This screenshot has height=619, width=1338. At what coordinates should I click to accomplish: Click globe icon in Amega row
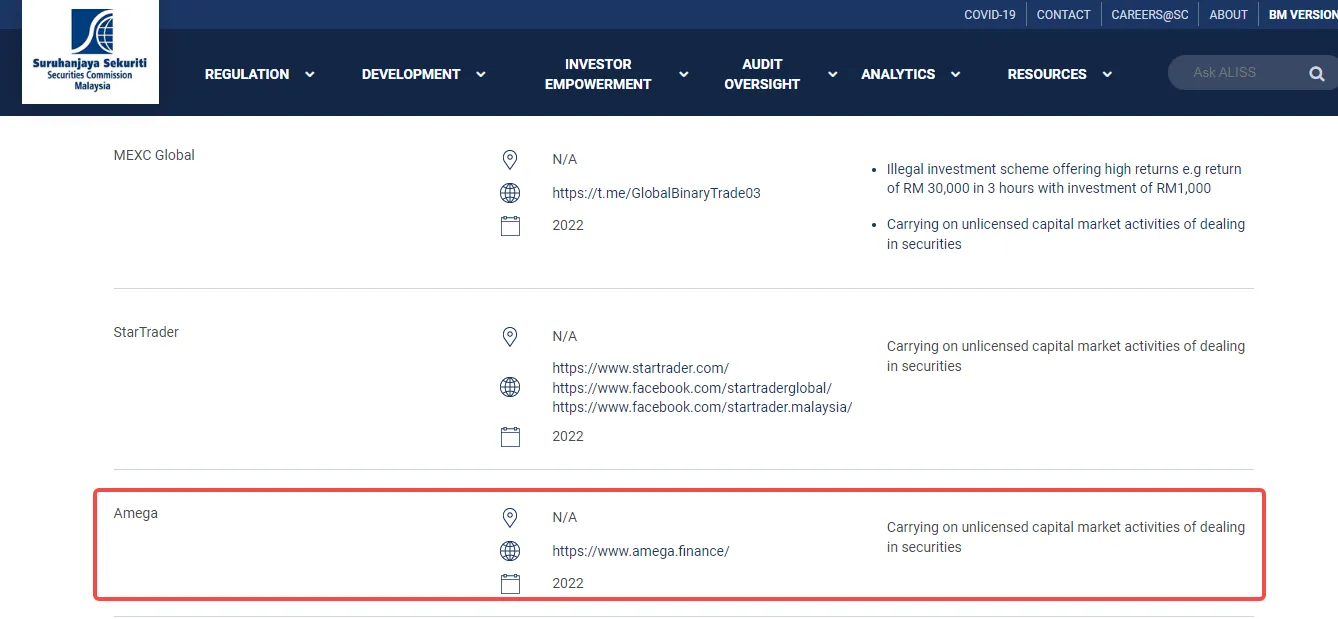pyautogui.click(x=510, y=551)
